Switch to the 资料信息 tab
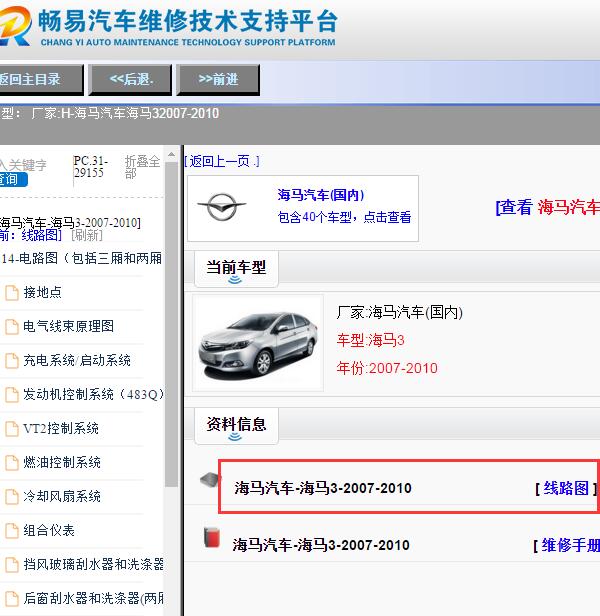The image size is (600, 616). [x=236, y=426]
